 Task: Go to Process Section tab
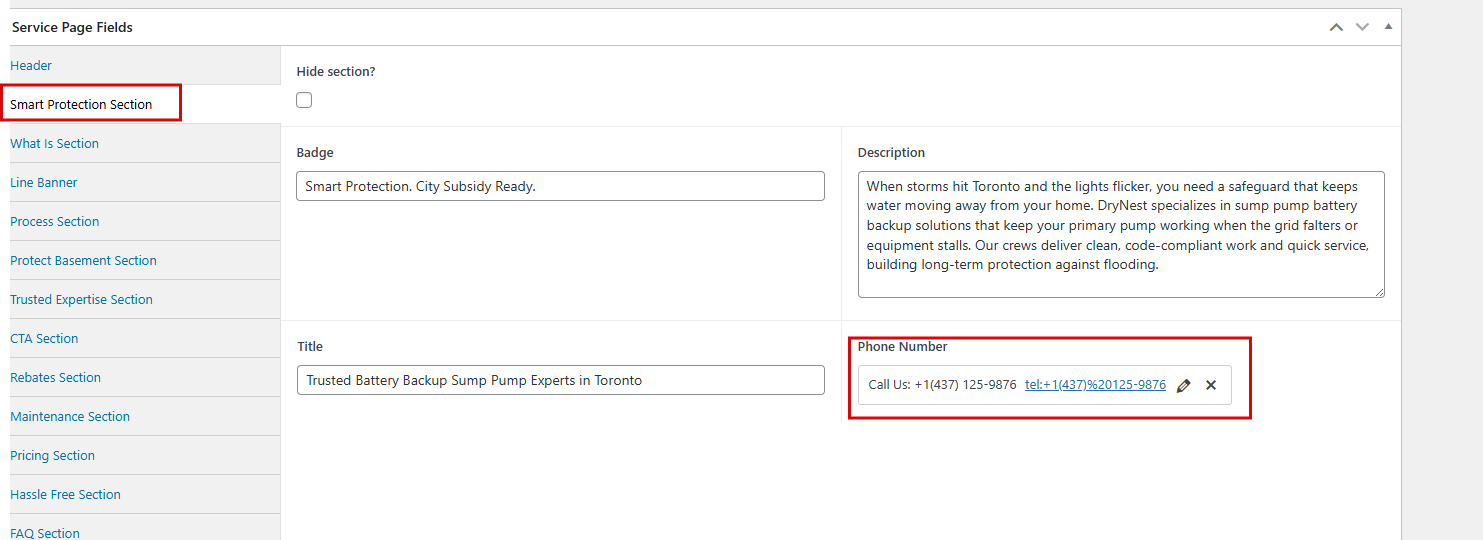click(55, 221)
